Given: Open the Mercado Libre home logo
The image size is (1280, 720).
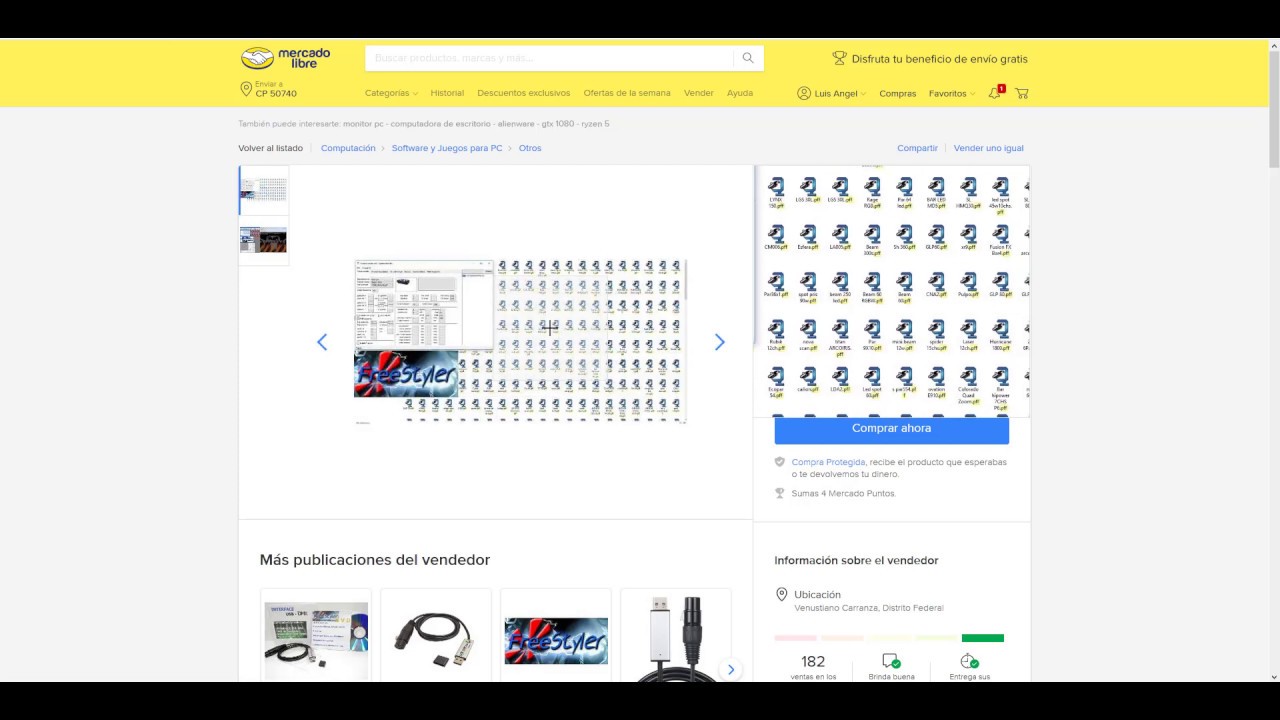Looking at the screenshot, I should click(285, 58).
